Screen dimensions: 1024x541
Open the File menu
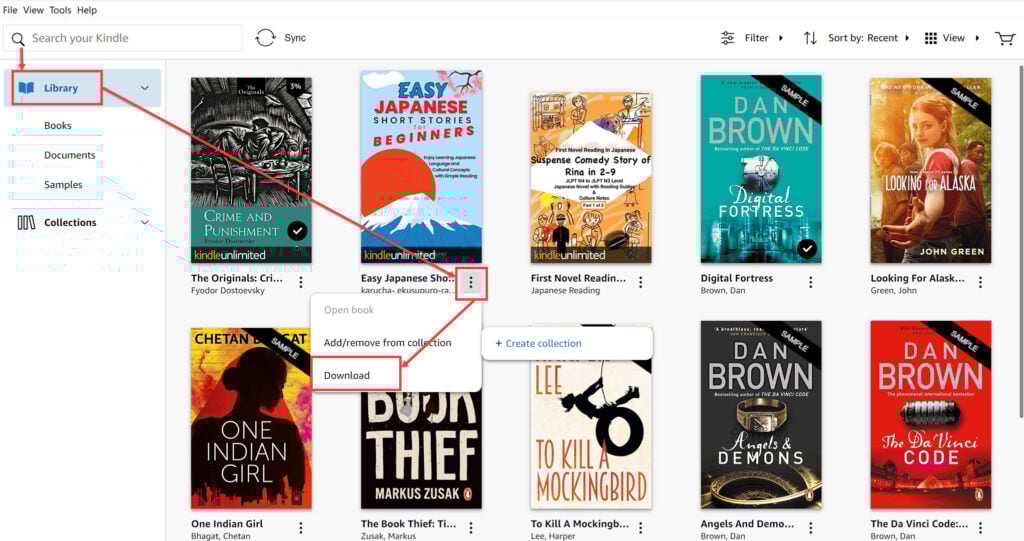[10, 10]
